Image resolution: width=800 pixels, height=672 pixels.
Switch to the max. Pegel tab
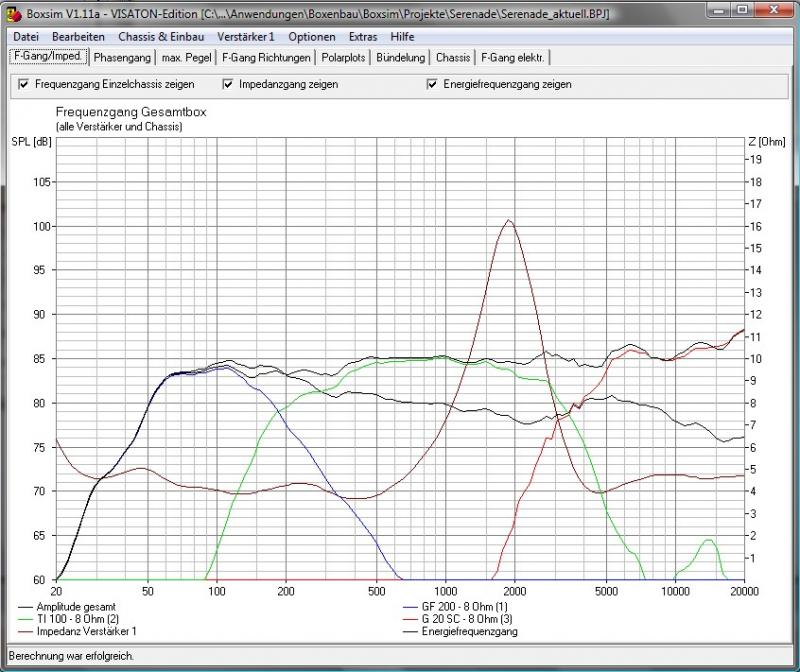[187, 58]
